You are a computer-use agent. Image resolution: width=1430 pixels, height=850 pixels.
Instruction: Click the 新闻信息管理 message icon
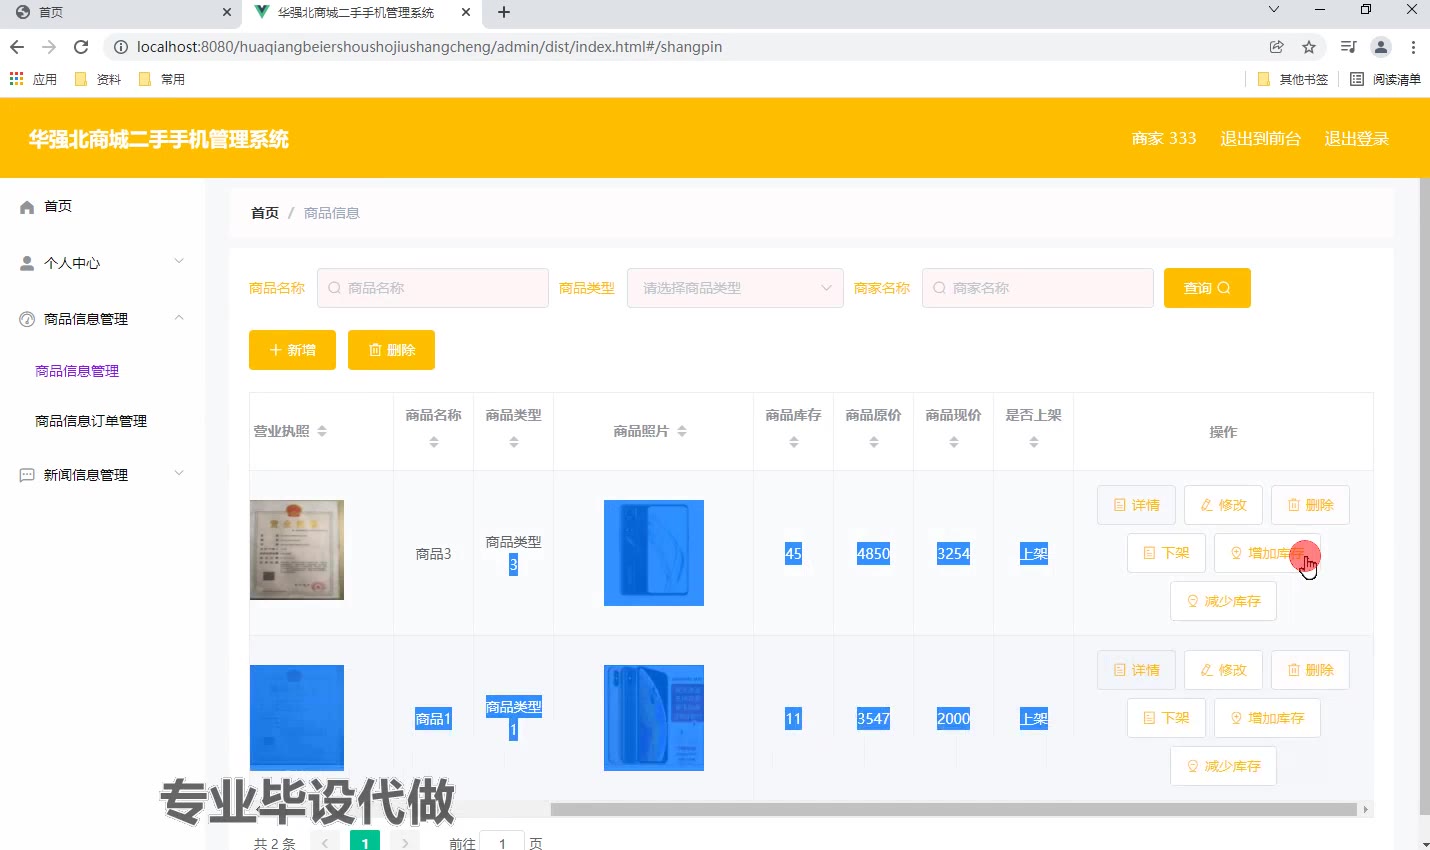coord(27,475)
